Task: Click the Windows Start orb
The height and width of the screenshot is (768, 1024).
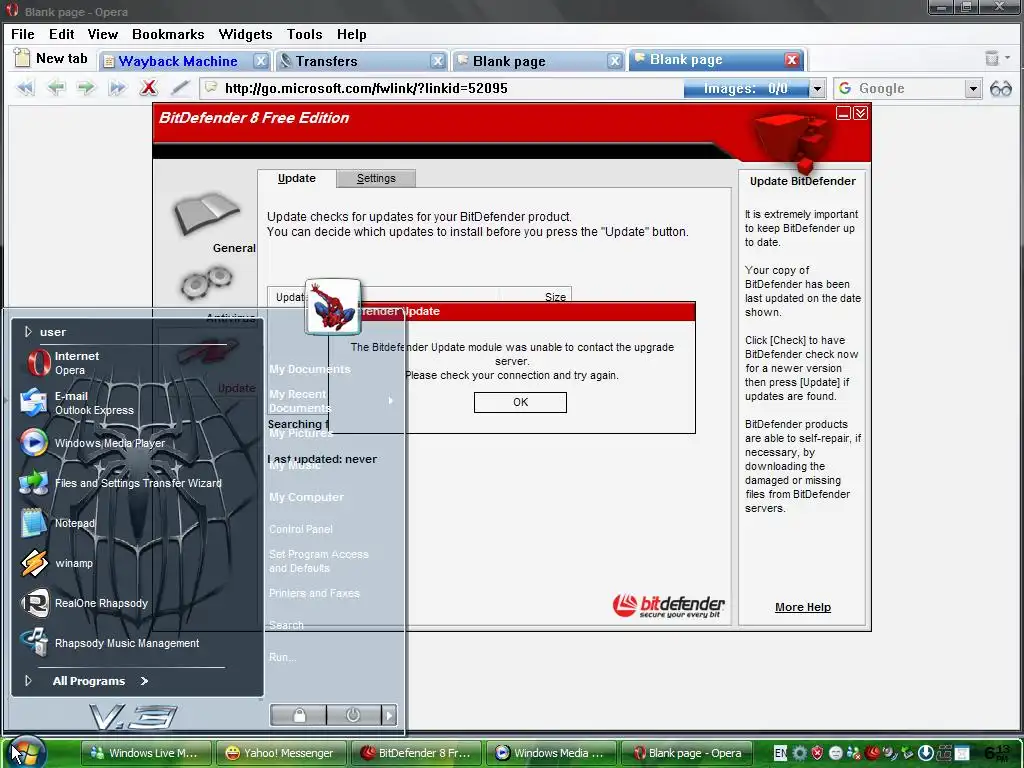Action: pos(25,751)
